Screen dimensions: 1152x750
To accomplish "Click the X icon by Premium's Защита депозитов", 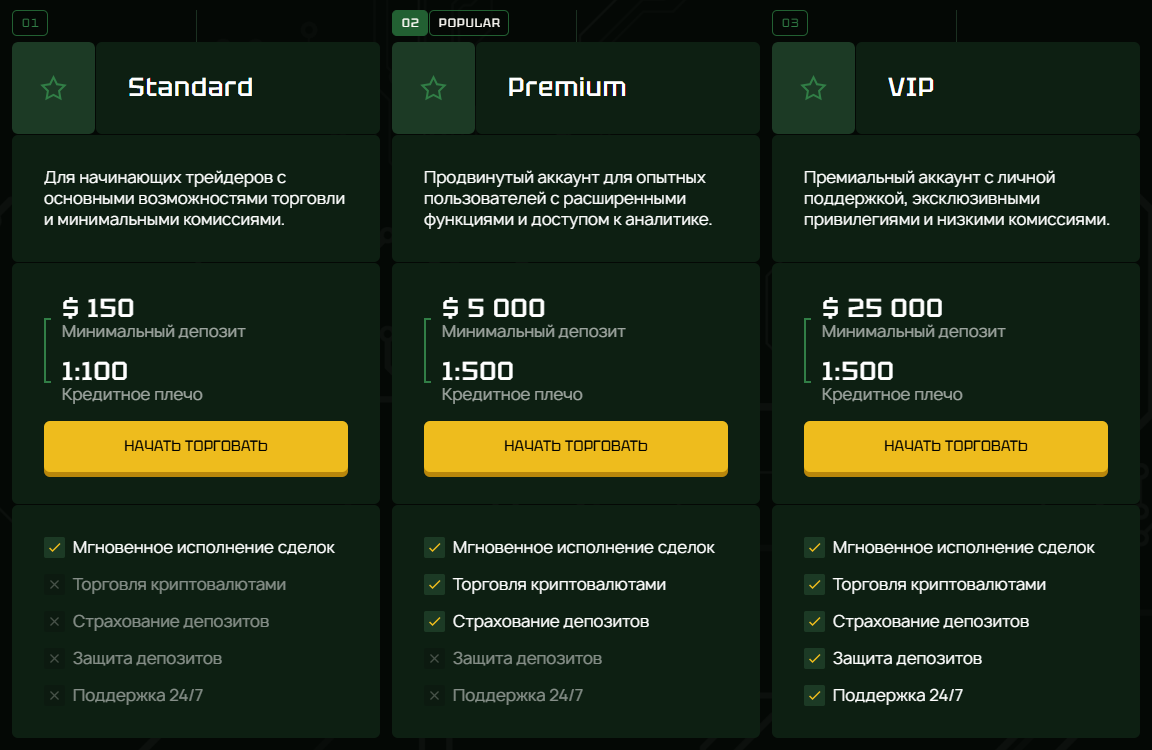I will 434,658.
